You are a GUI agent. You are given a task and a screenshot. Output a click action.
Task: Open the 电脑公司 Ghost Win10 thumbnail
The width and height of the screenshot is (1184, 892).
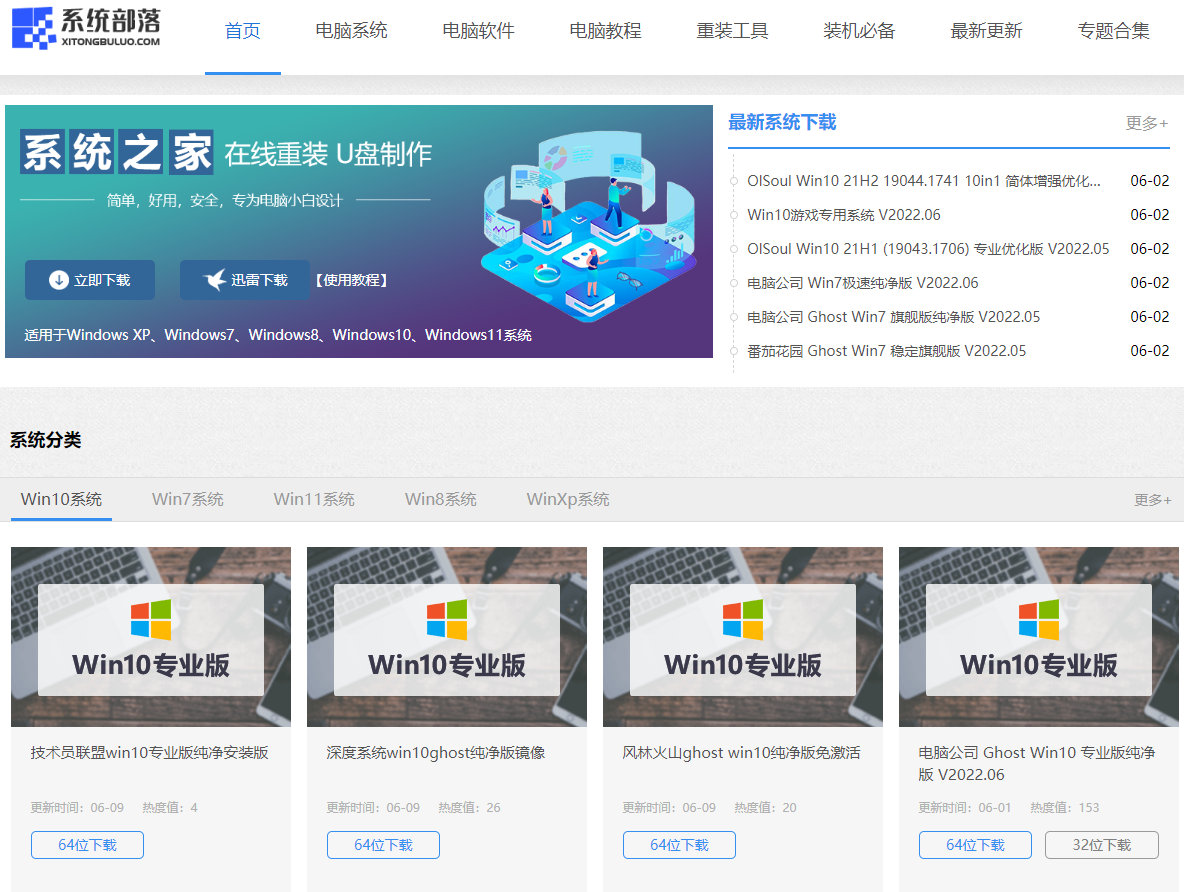1039,637
